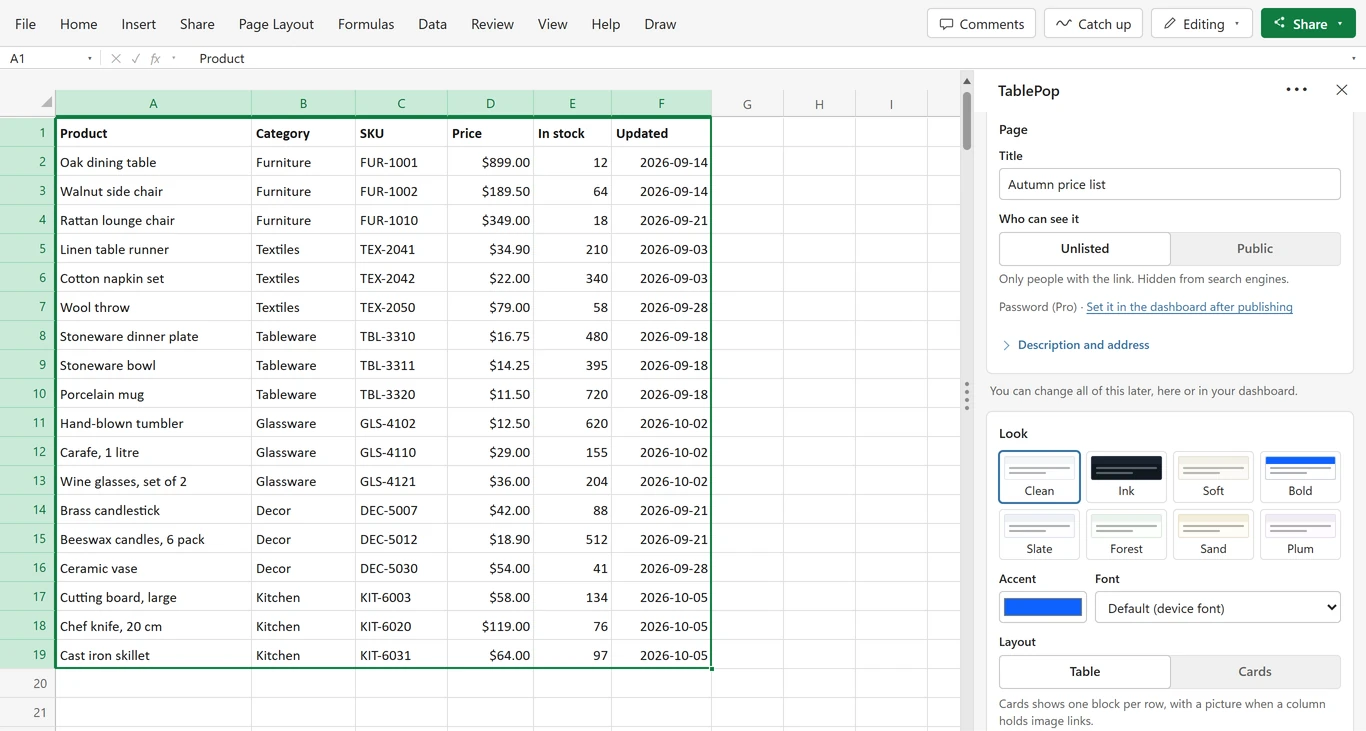This screenshot has width=1366, height=731.
Task: Follow the Set it in the dashboard link
Action: (x=1189, y=307)
